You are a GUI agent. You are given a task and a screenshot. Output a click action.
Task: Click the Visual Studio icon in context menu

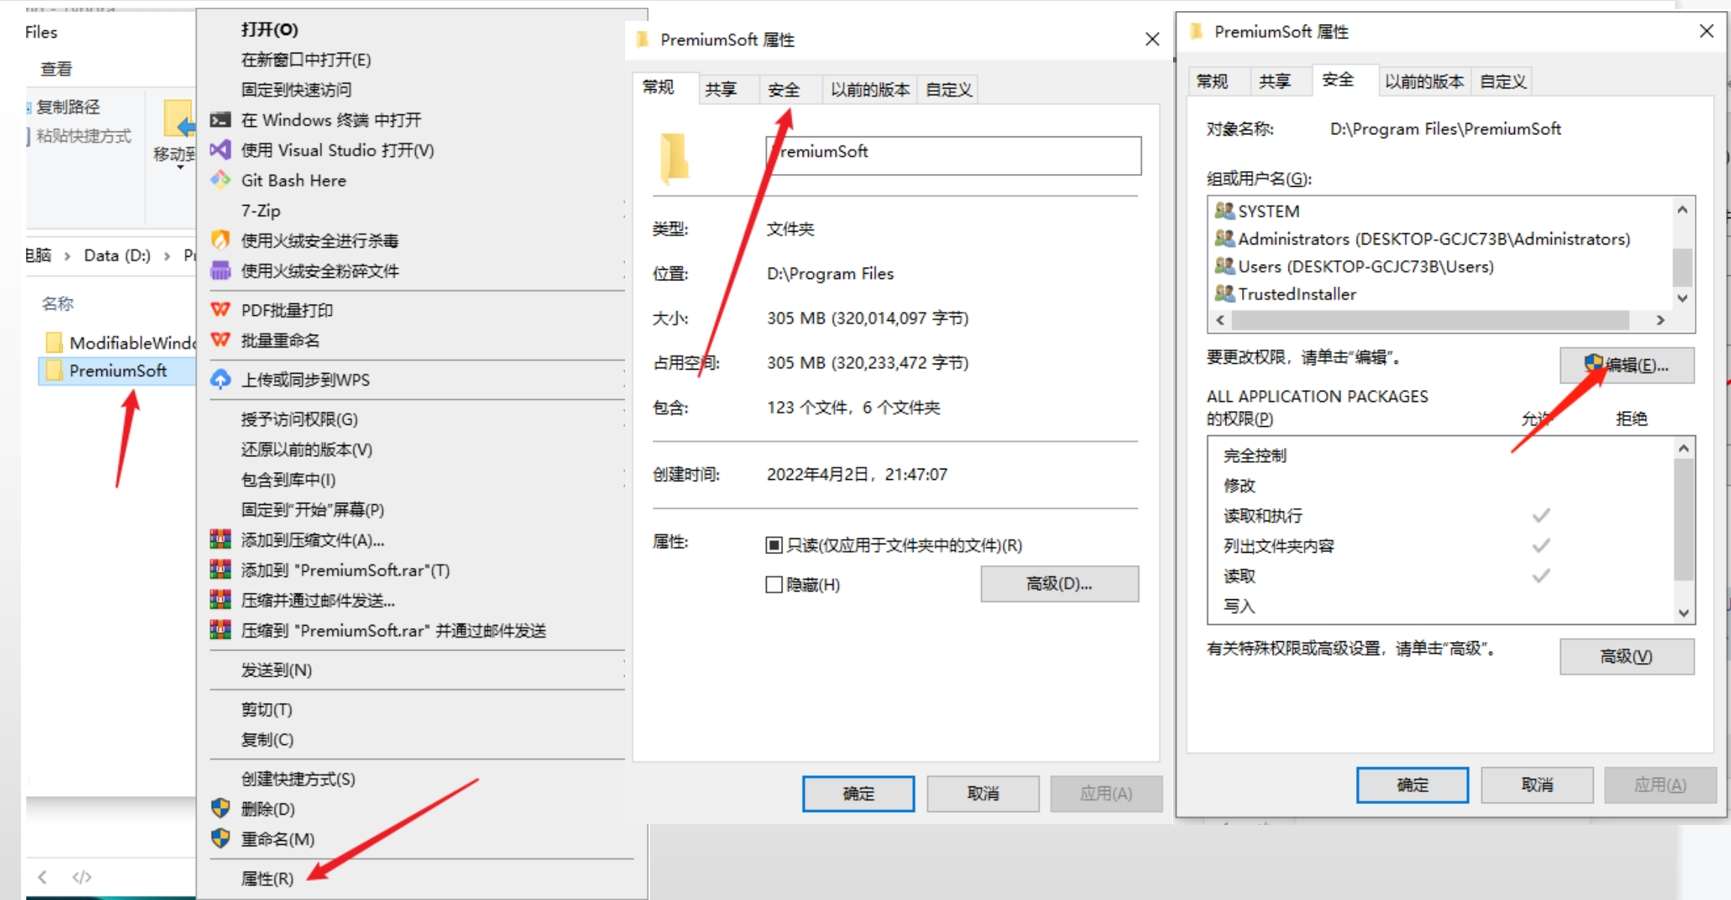(x=220, y=150)
